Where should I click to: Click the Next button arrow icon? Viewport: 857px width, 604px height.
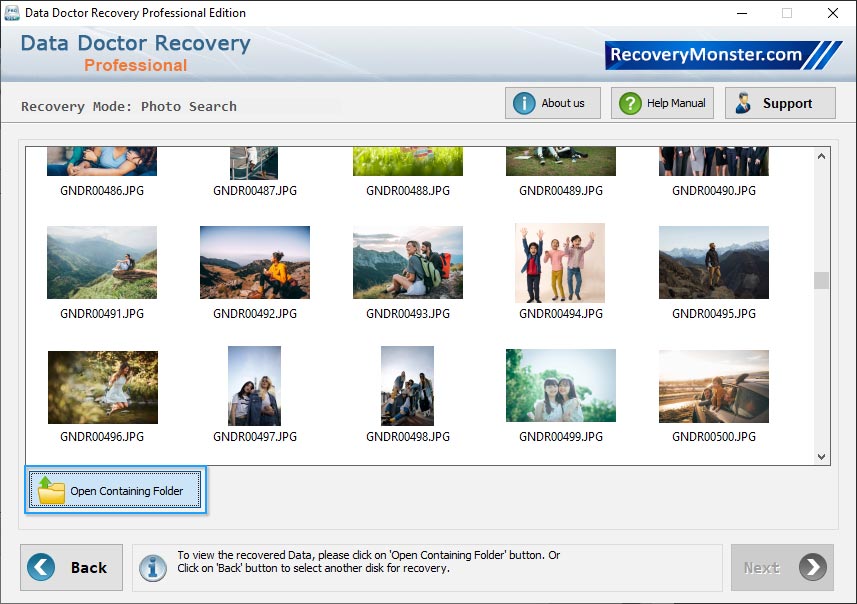click(810, 567)
